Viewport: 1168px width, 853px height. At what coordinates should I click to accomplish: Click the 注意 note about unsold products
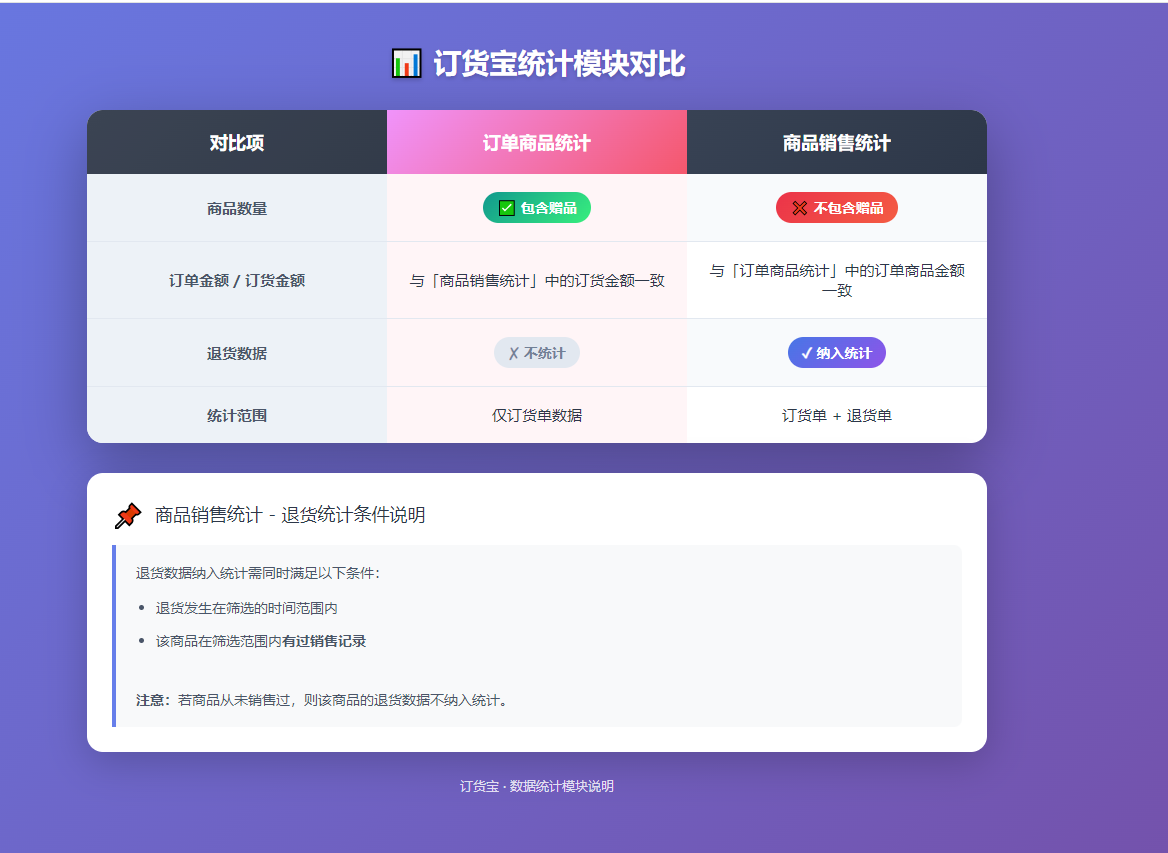[322, 700]
